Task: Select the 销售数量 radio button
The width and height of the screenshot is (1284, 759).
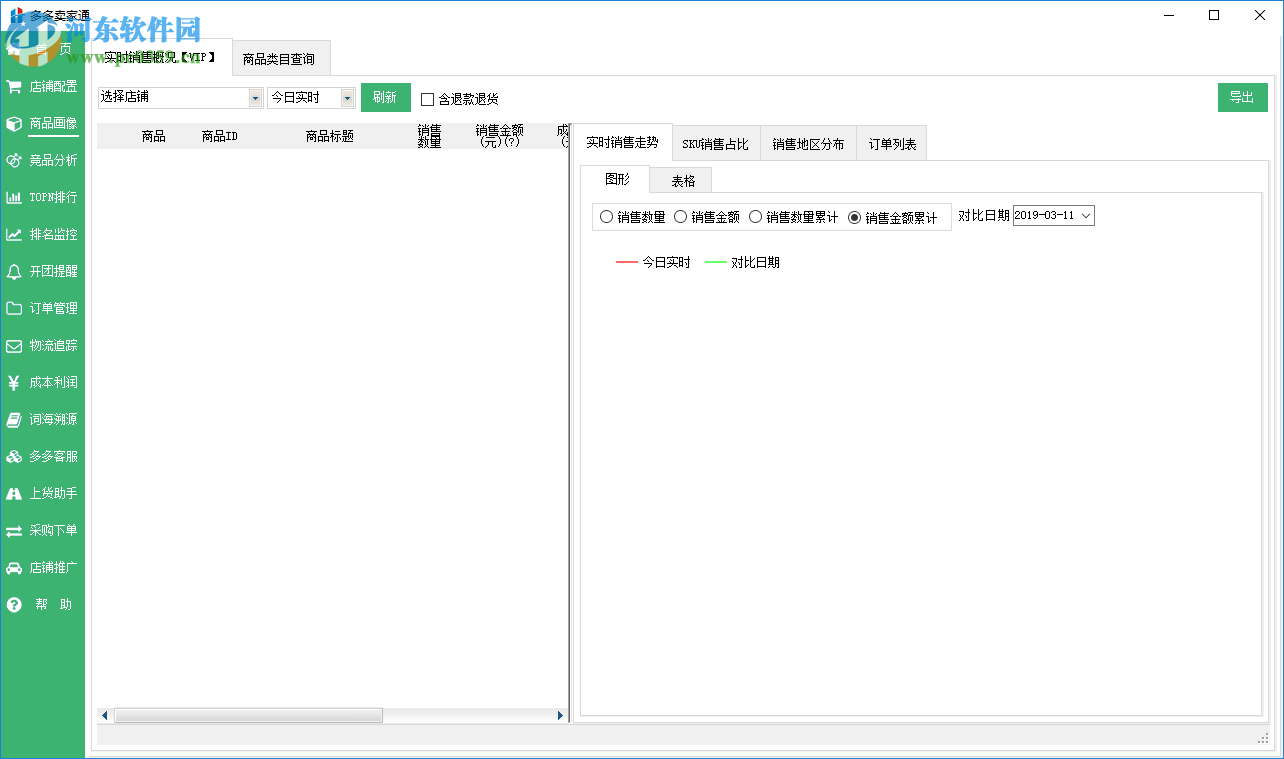Action: coord(606,216)
